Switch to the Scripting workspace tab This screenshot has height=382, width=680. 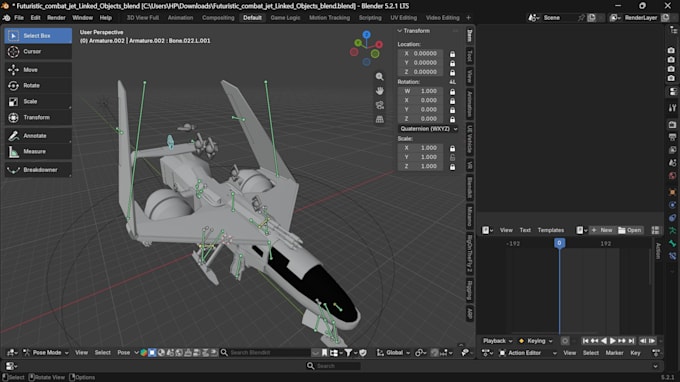[x=370, y=18]
